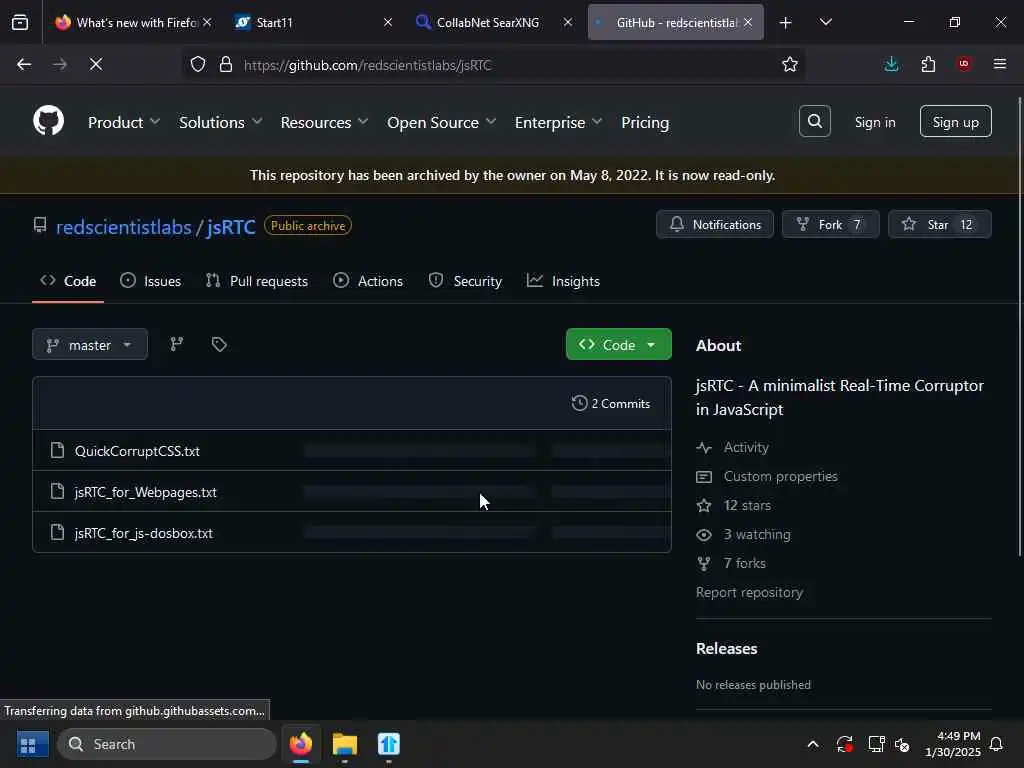Open QuickCorruptCSS.txt file
This screenshot has height=768, width=1024.
coord(137,451)
